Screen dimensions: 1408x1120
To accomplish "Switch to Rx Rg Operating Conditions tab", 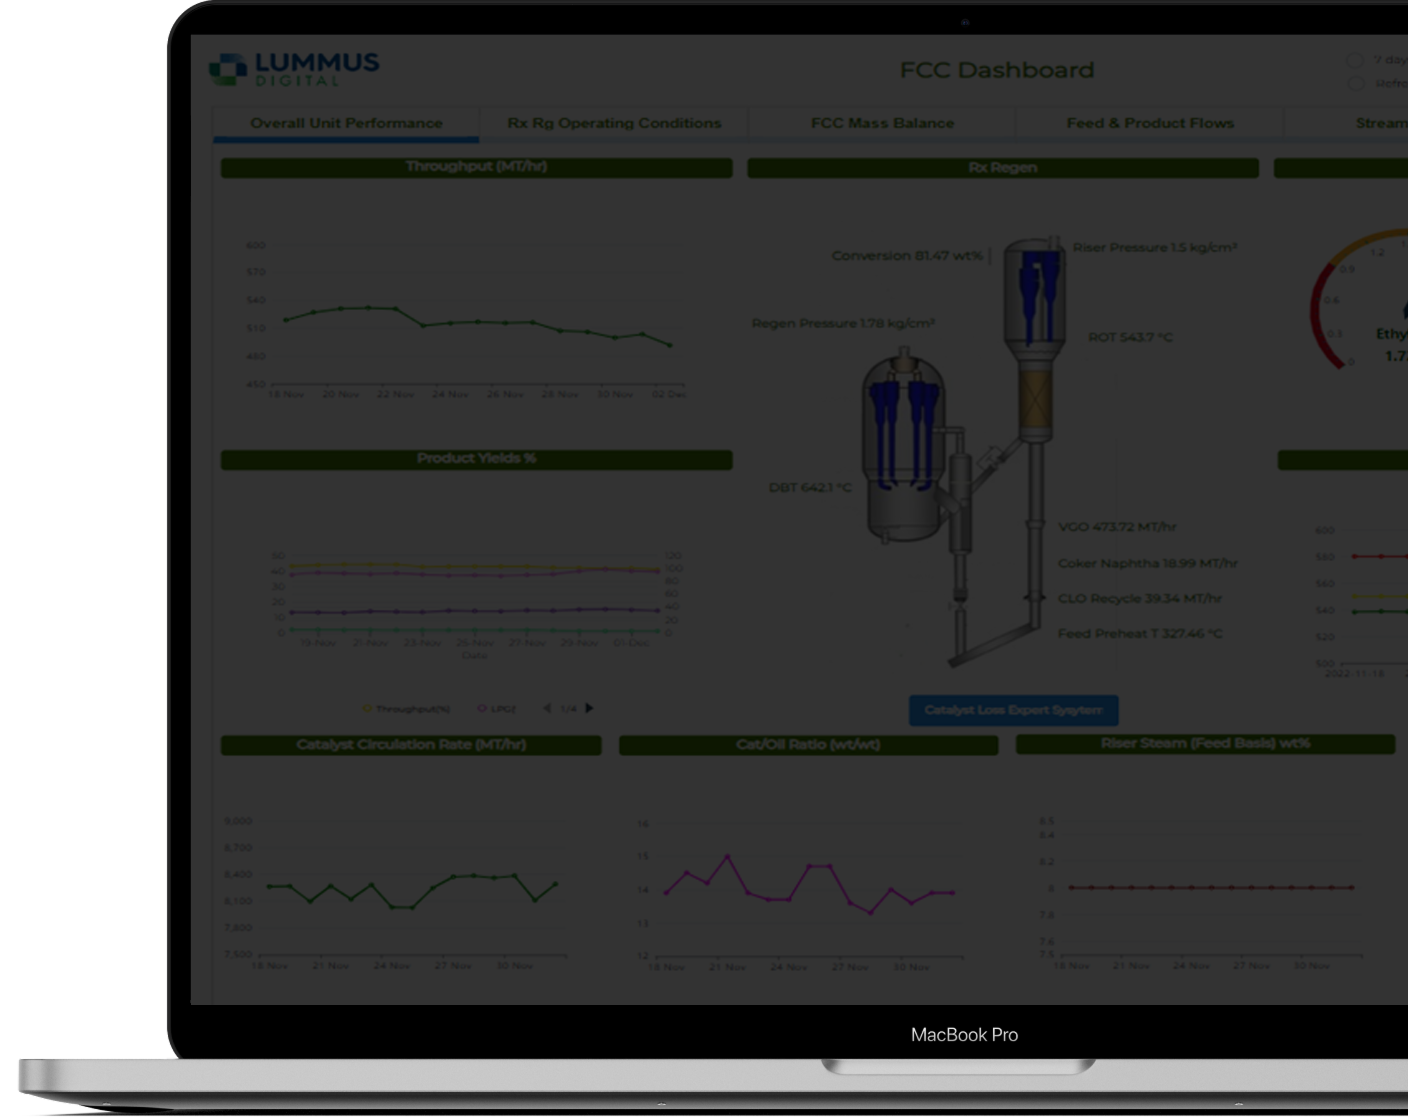I will (x=614, y=123).
